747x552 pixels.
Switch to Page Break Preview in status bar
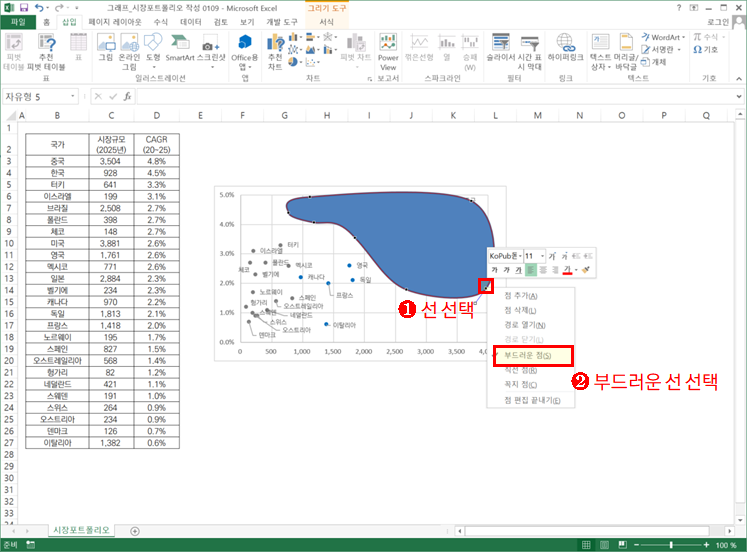coord(622,545)
